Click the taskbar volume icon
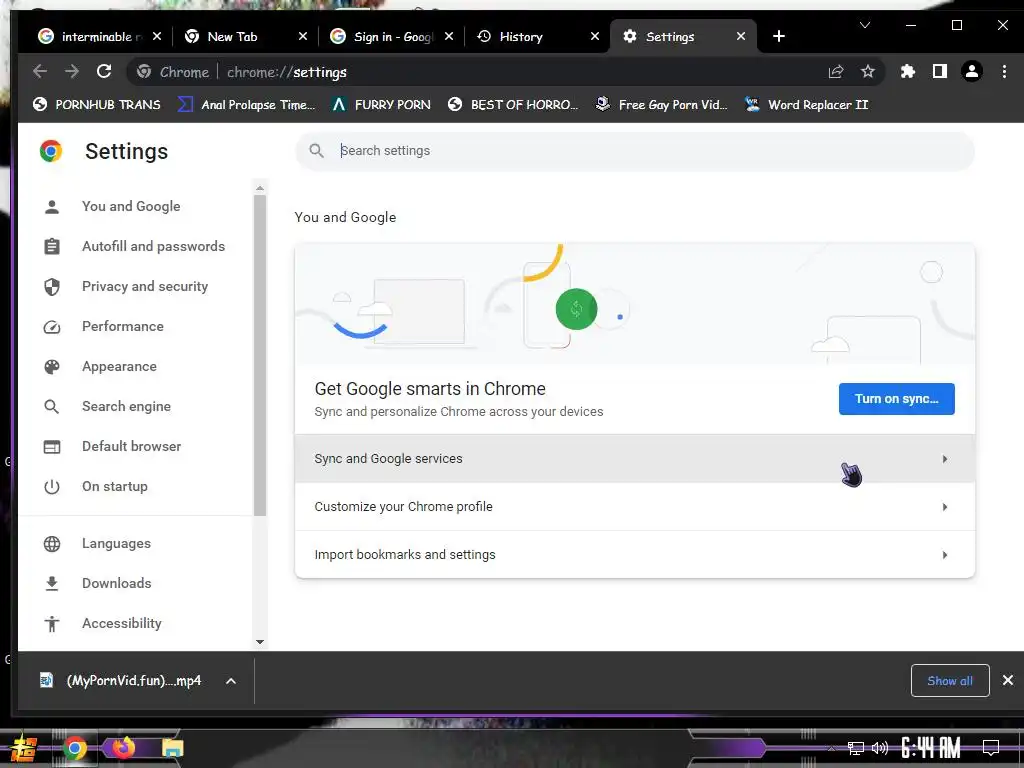Viewport: 1024px width, 768px height. coord(880,748)
